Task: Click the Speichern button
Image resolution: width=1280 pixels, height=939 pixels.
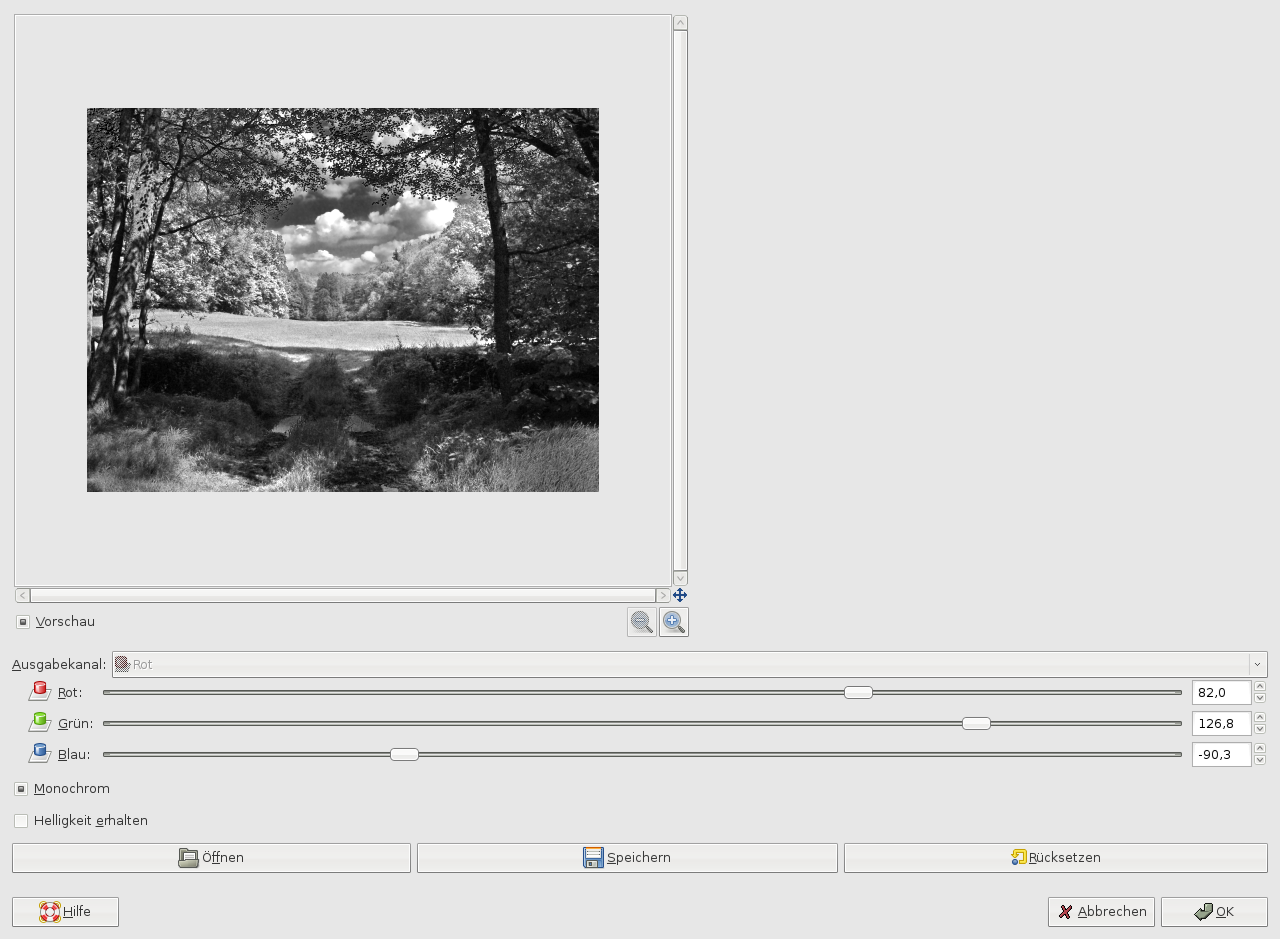Action: tap(627, 858)
